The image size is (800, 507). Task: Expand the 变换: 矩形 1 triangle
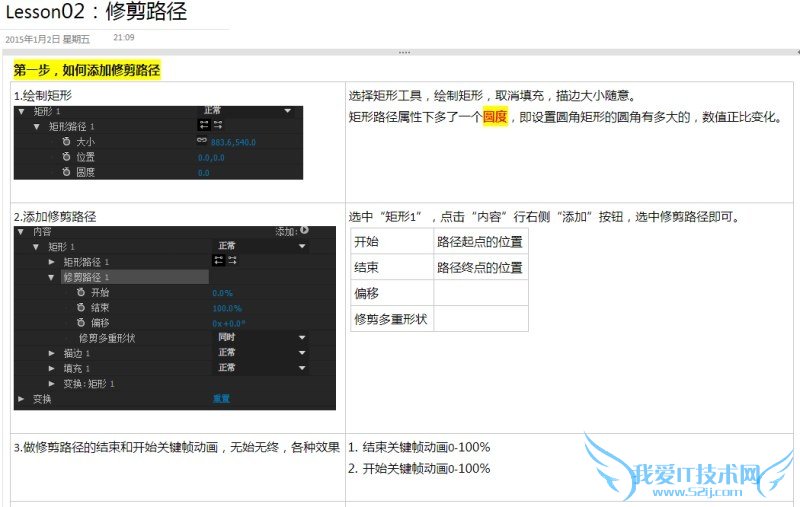click(52, 383)
